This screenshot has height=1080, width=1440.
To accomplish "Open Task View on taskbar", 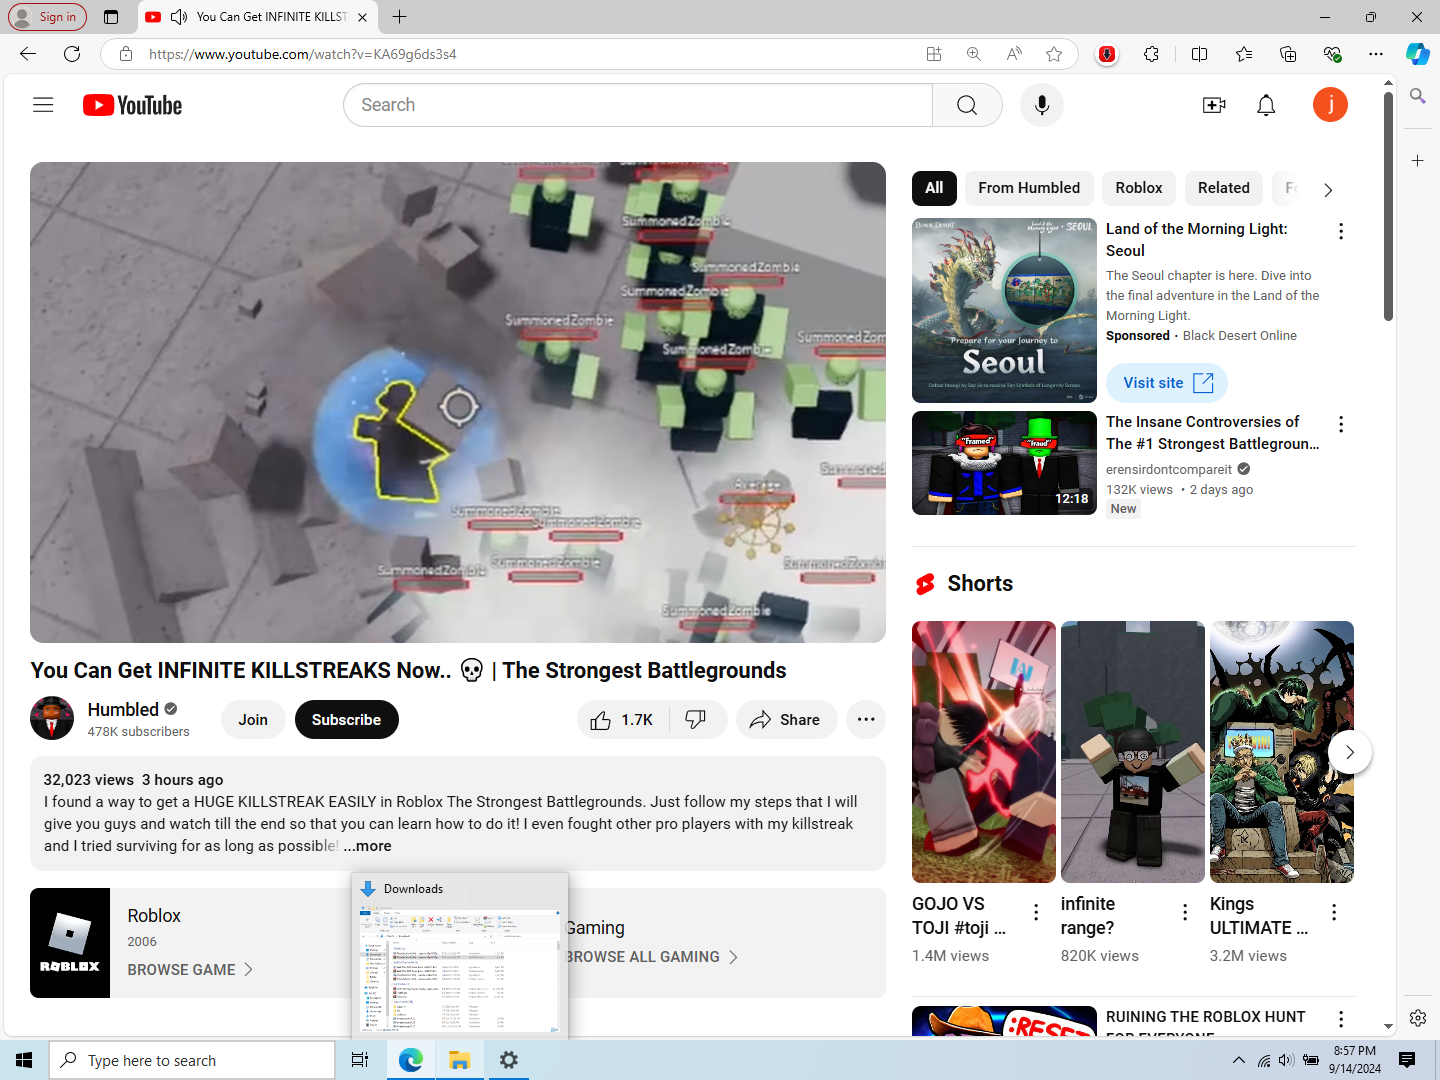I will coord(360,1060).
